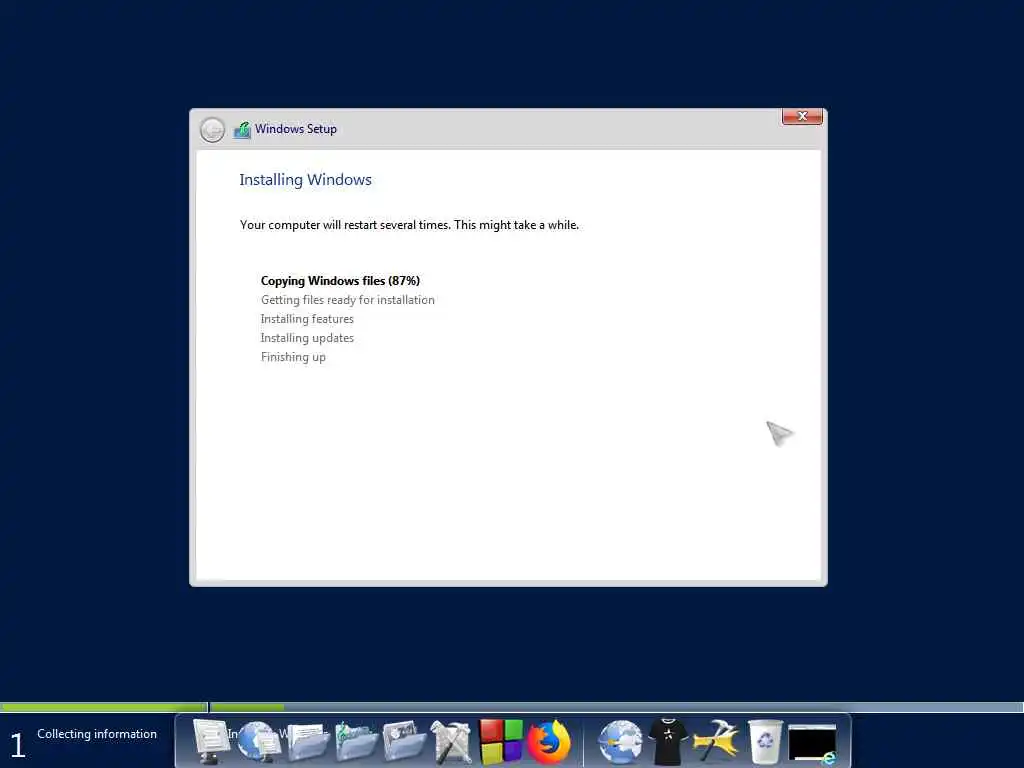Click the 'Installing features' step text
Screen dimensions: 1024x768
pyautogui.click(x=307, y=319)
